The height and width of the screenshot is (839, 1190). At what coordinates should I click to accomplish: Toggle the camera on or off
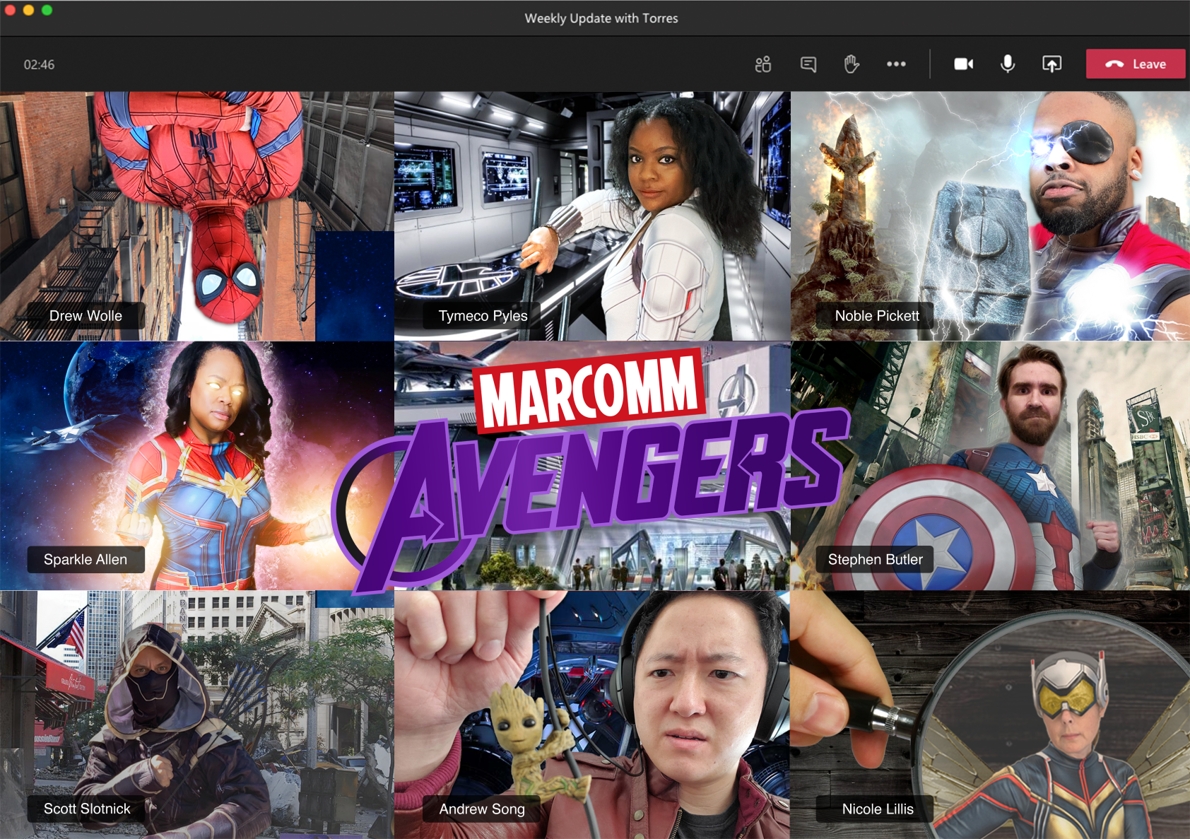point(963,64)
